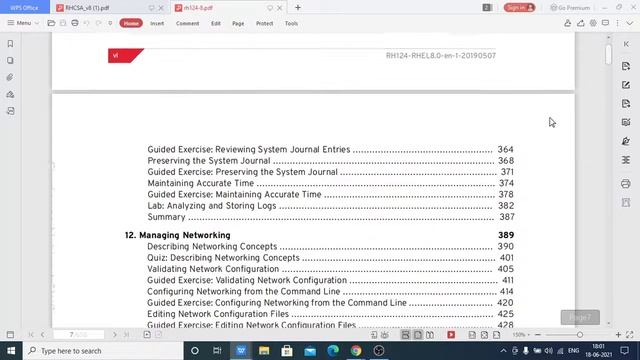Screen dimensions: 640x360
Task: Select two-page view mode
Action: tap(430, 335)
